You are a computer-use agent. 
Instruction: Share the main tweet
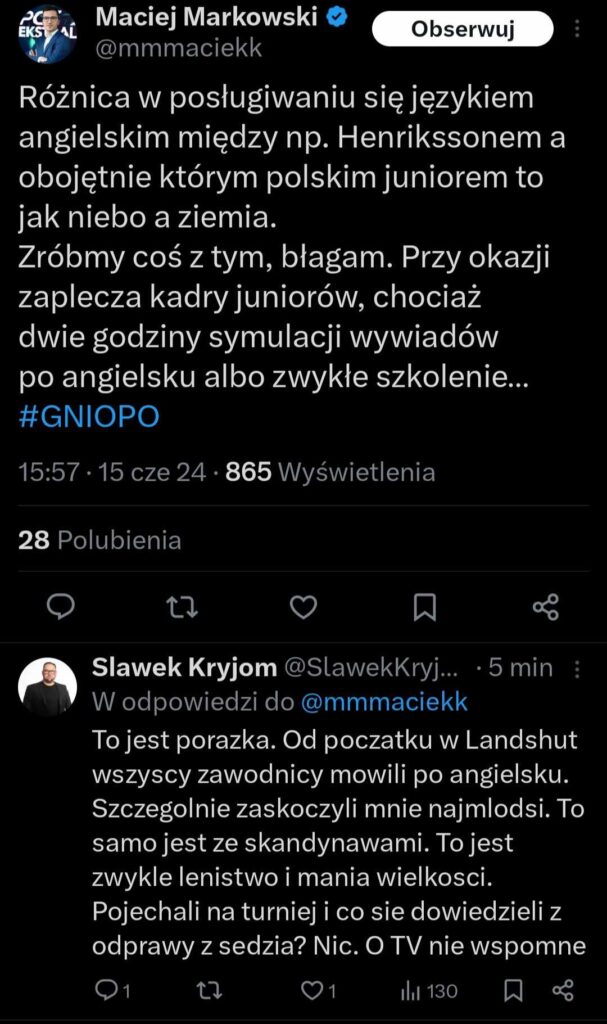point(545,606)
